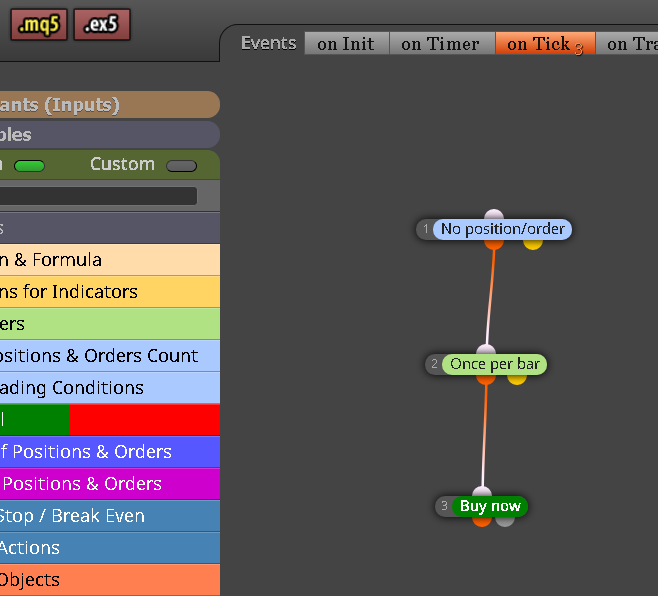Toggle the green enabled block-list switch
This screenshot has height=596, width=658.
(29, 166)
